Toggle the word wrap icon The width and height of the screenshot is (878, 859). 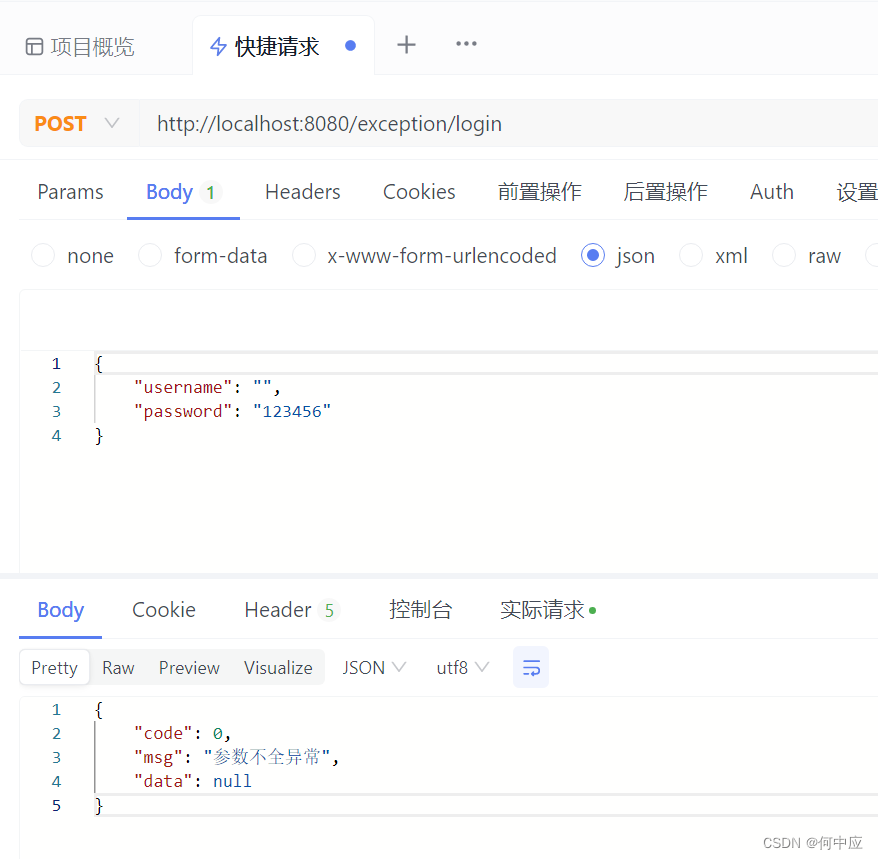coord(531,667)
